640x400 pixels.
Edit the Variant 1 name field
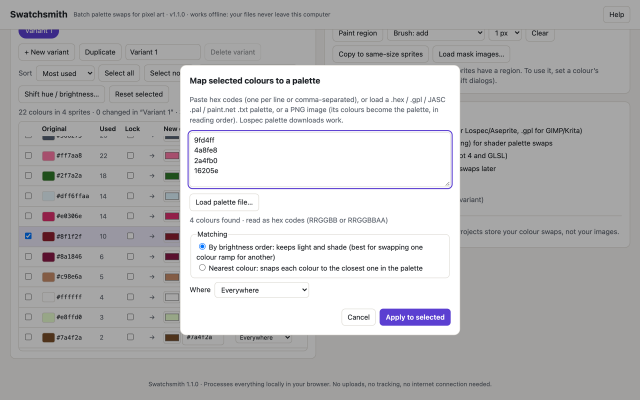click(x=163, y=52)
